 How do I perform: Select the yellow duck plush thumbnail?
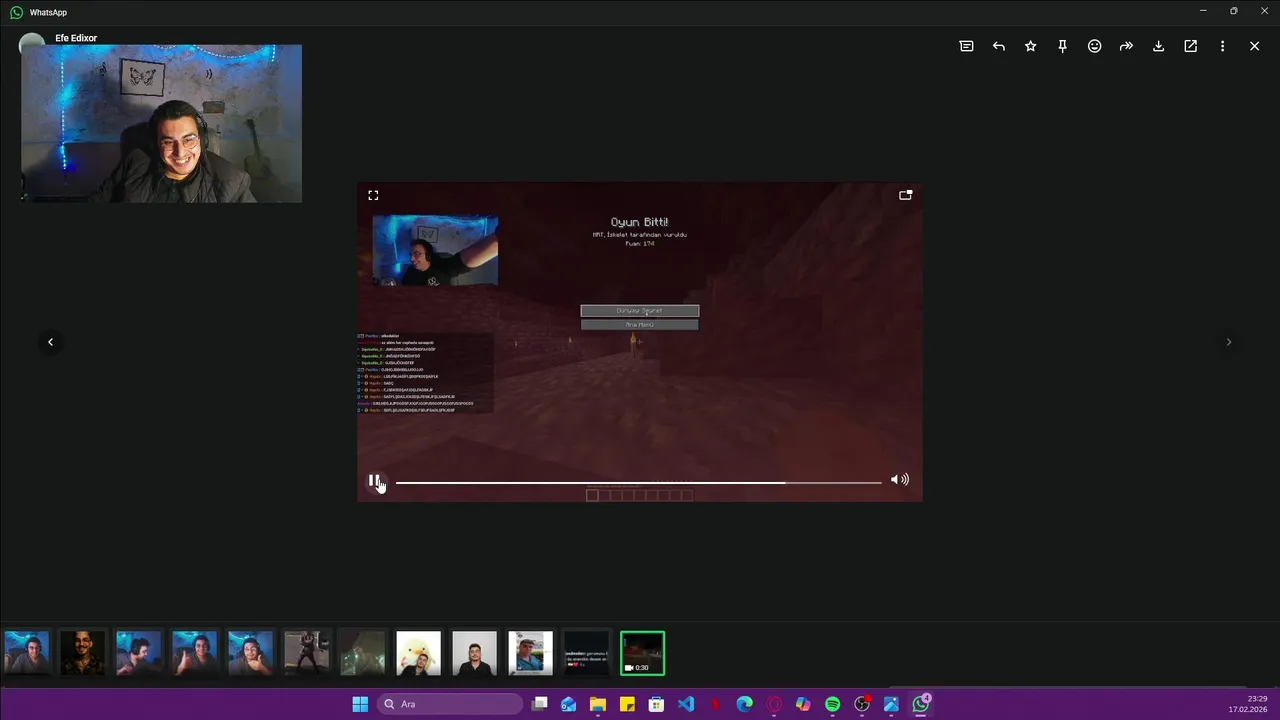tap(418, 653)
